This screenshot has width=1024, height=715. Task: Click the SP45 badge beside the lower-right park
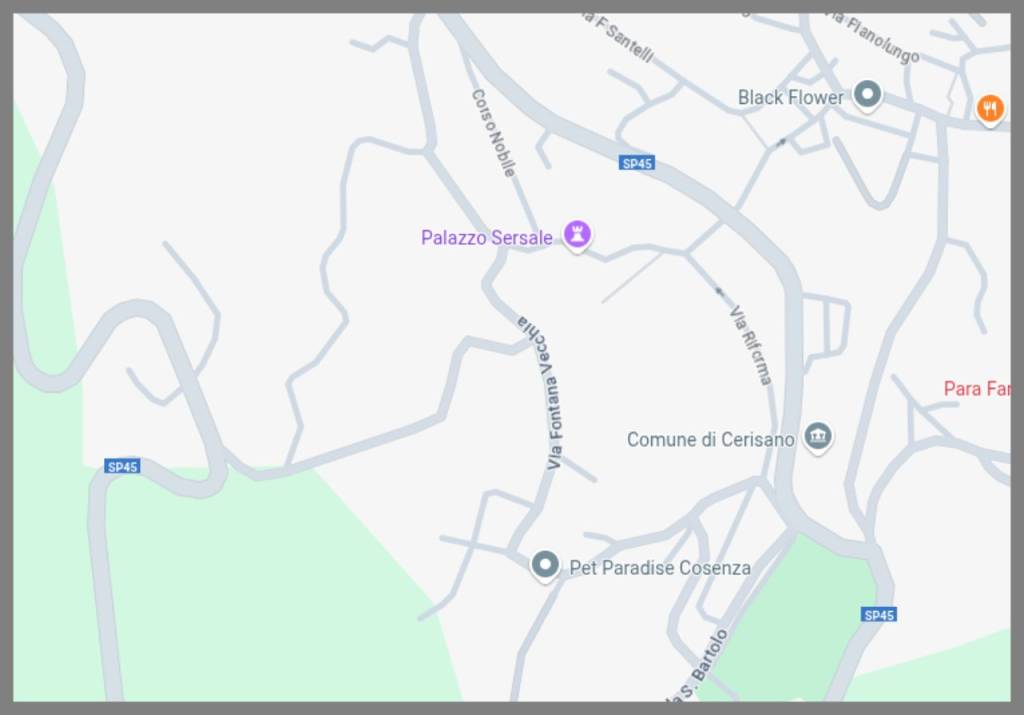coord(878,614)
